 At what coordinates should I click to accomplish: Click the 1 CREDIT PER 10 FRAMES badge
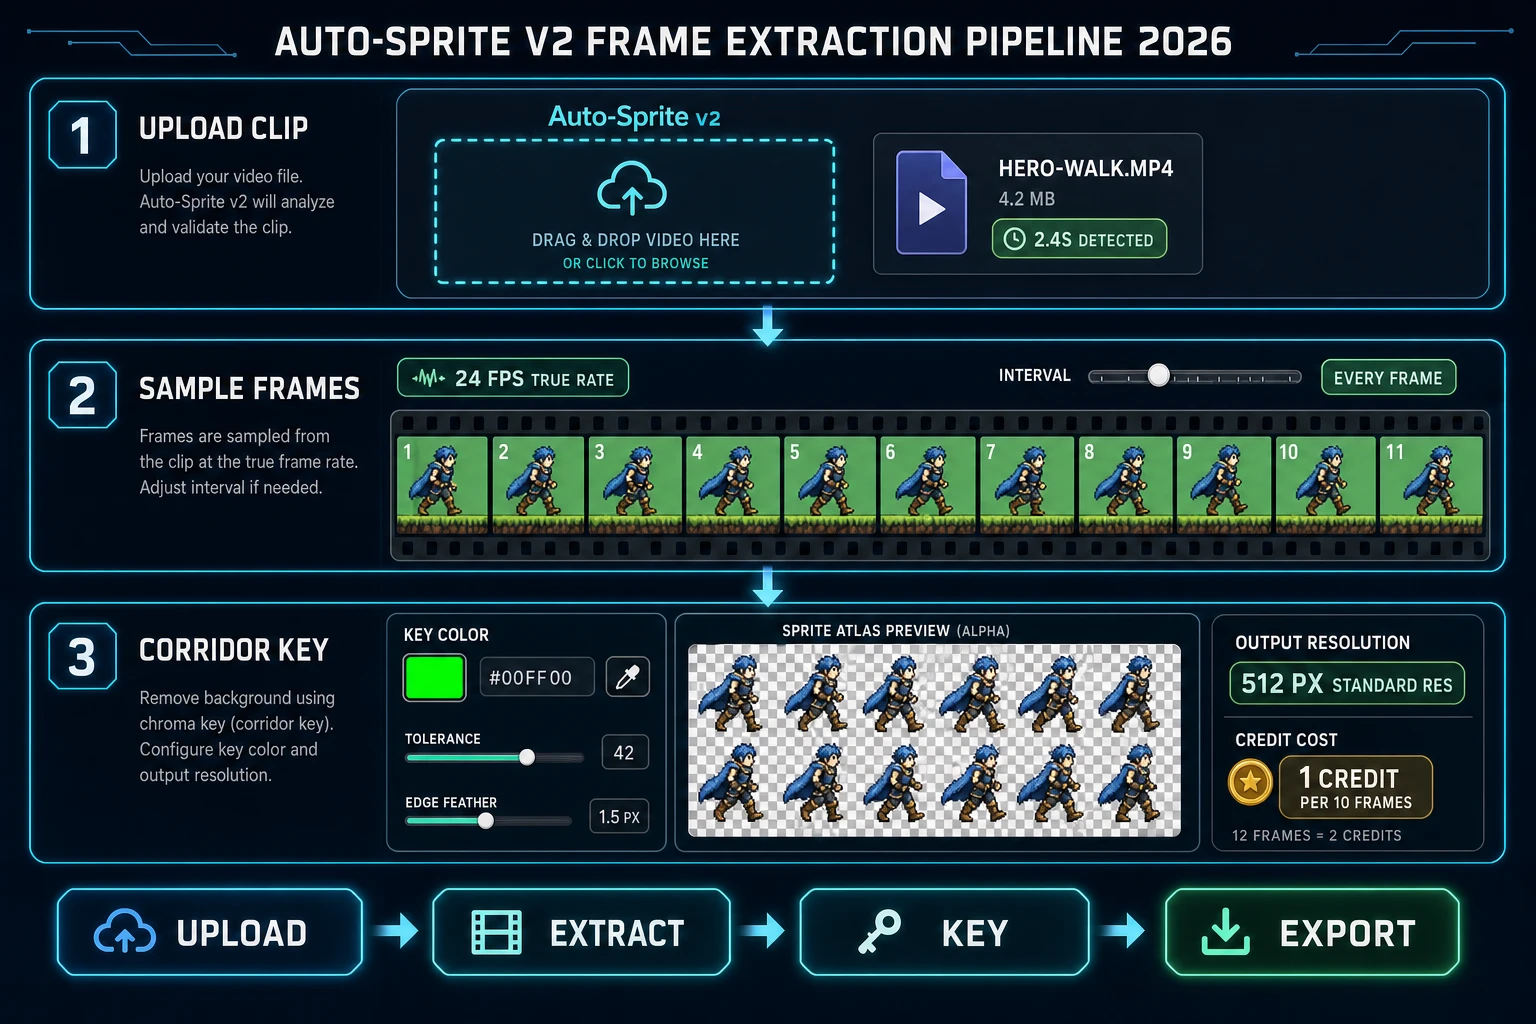(x=1356, y=787)
